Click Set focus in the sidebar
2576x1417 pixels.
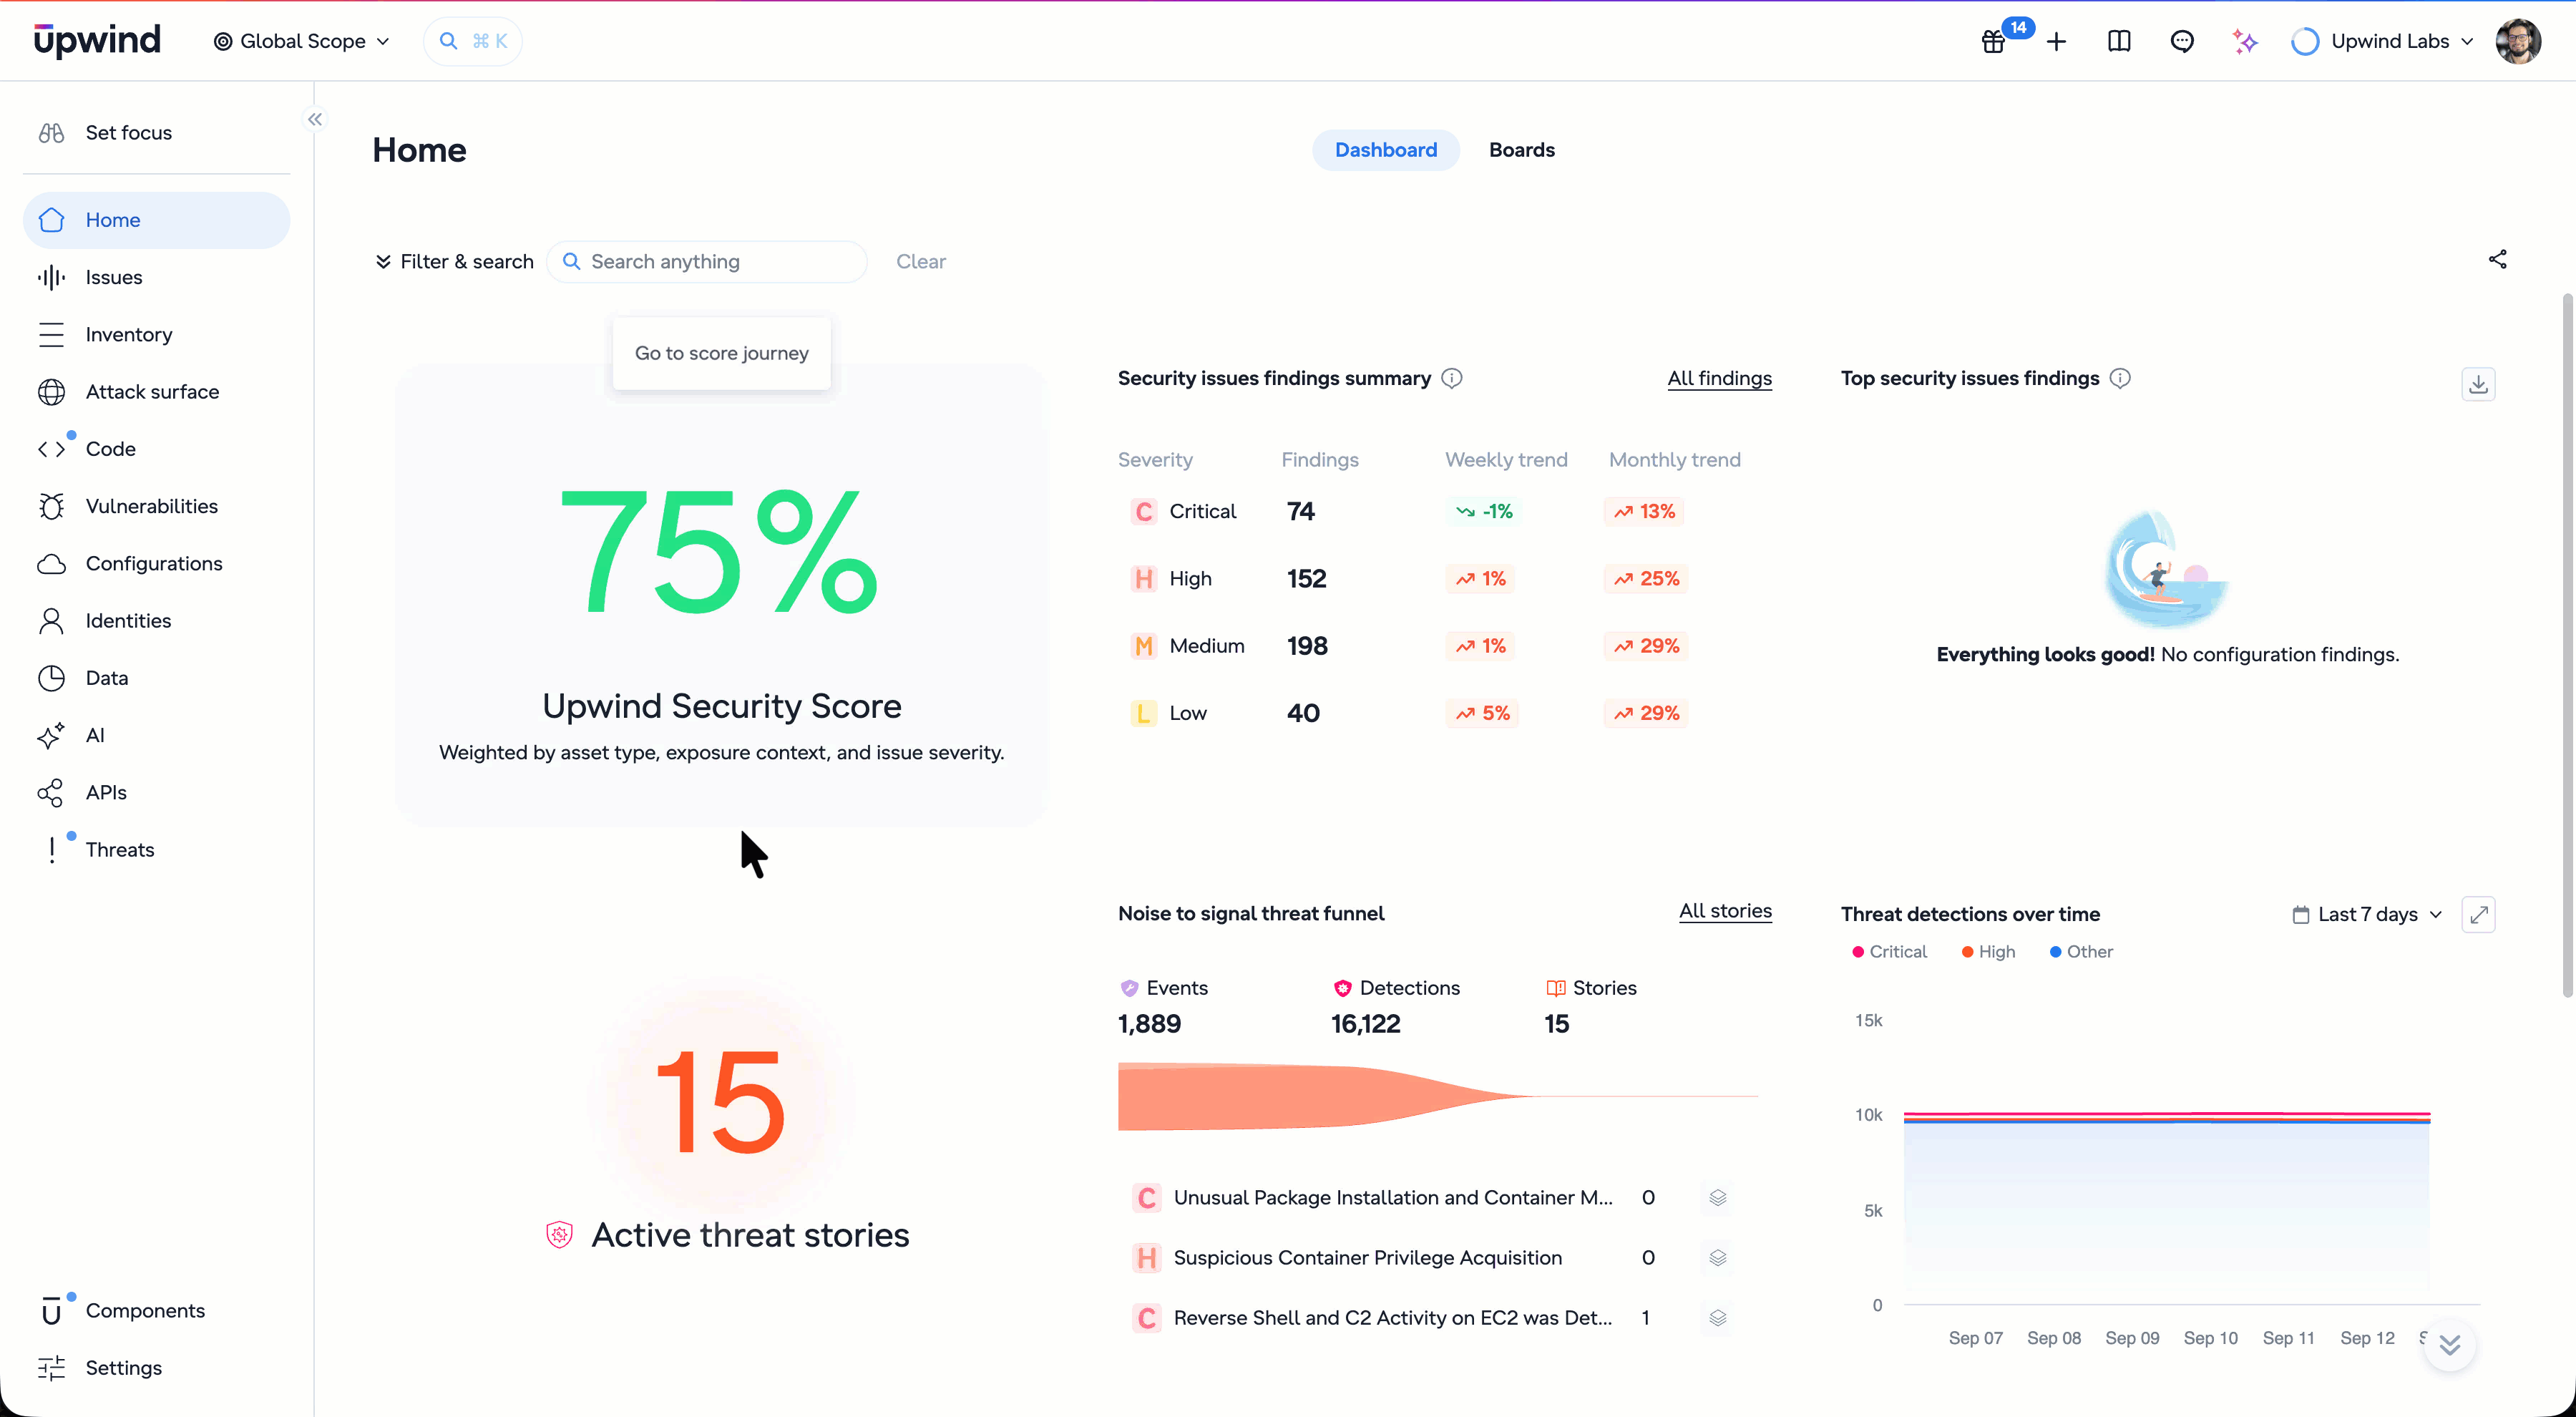pyautogui.click(x=157, y=133)
